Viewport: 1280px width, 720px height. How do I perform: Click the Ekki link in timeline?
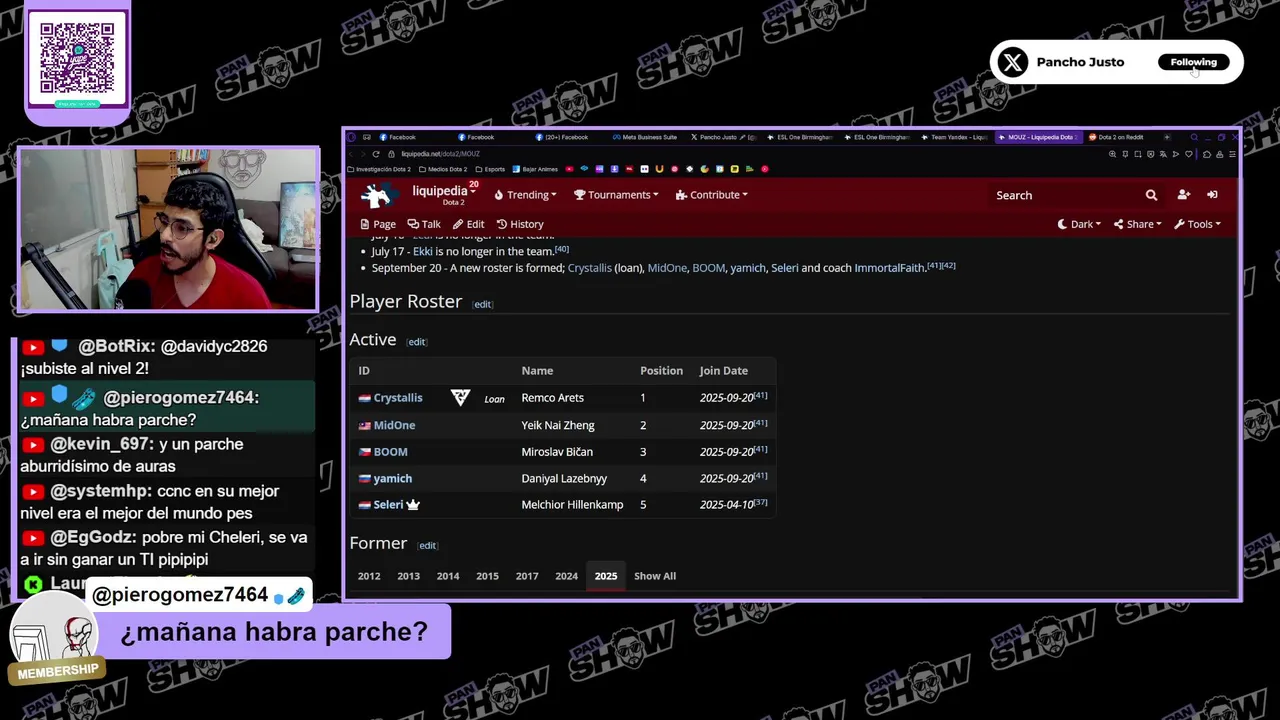point(423,251)
